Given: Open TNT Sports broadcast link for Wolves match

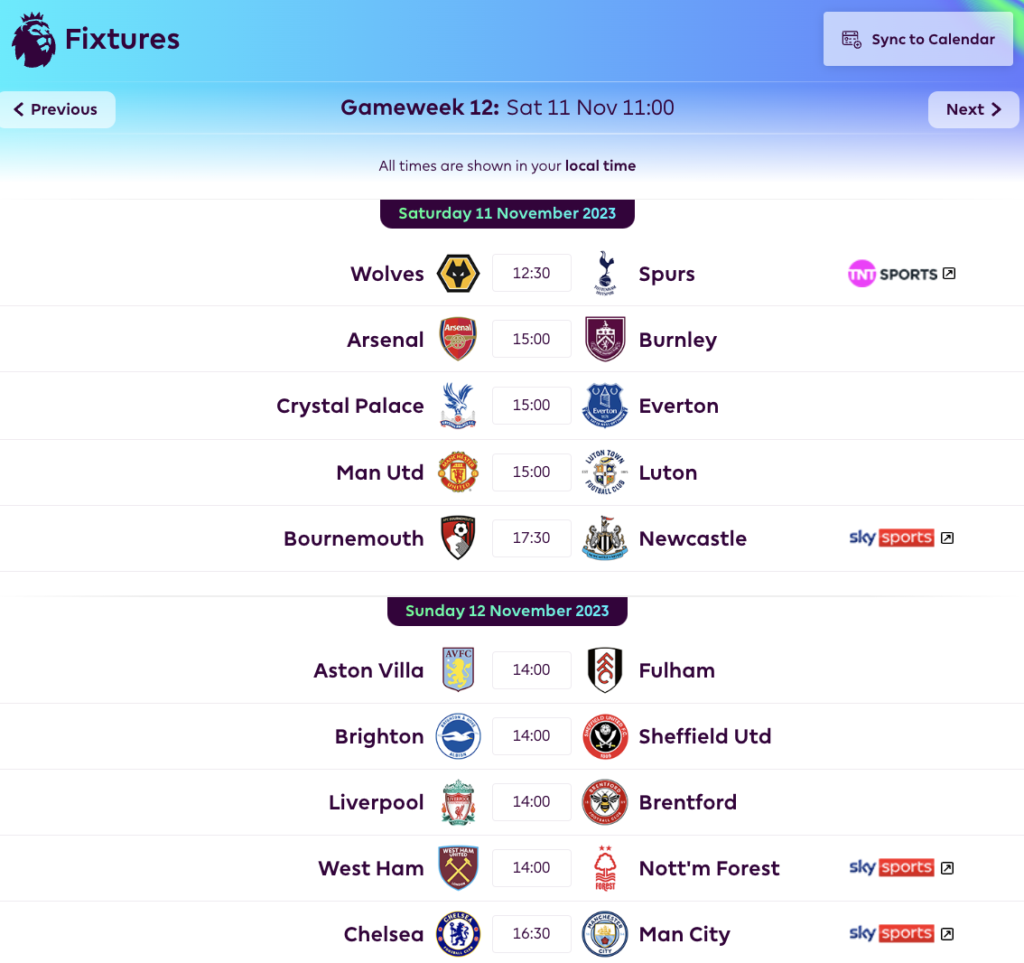Looking at the screenshot, I should 899,272.
